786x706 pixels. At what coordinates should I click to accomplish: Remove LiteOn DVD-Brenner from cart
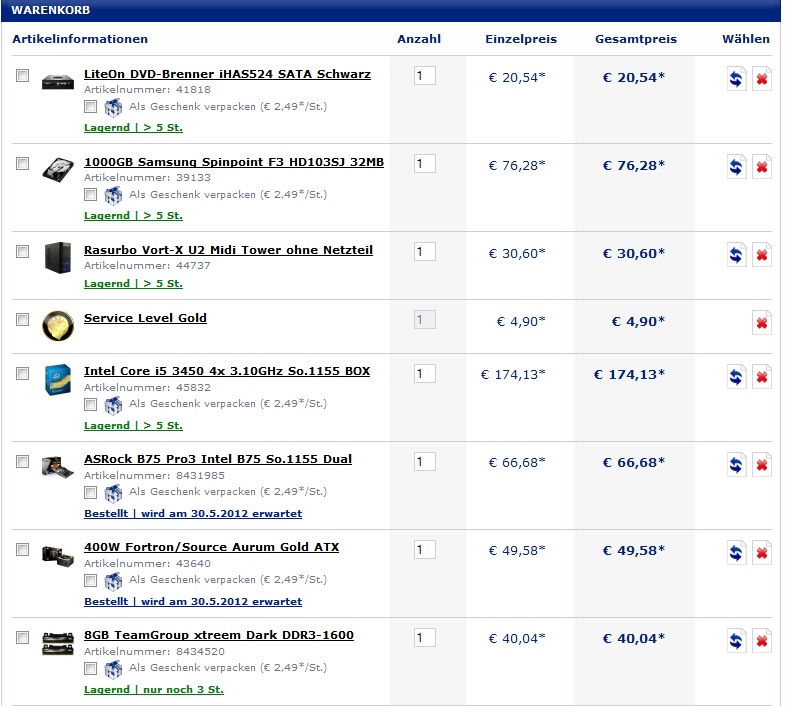coord(761,79)
